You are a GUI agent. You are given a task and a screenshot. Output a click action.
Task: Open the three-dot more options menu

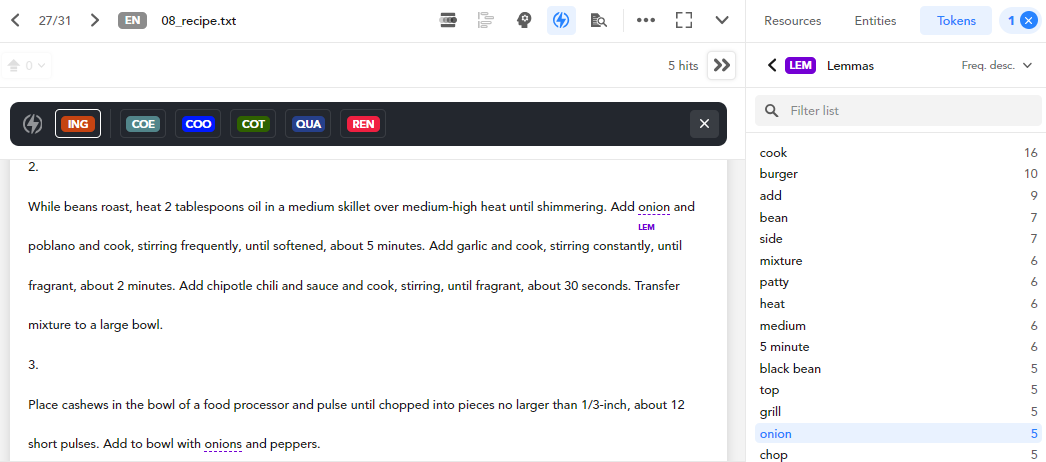[x=646, y=20]
